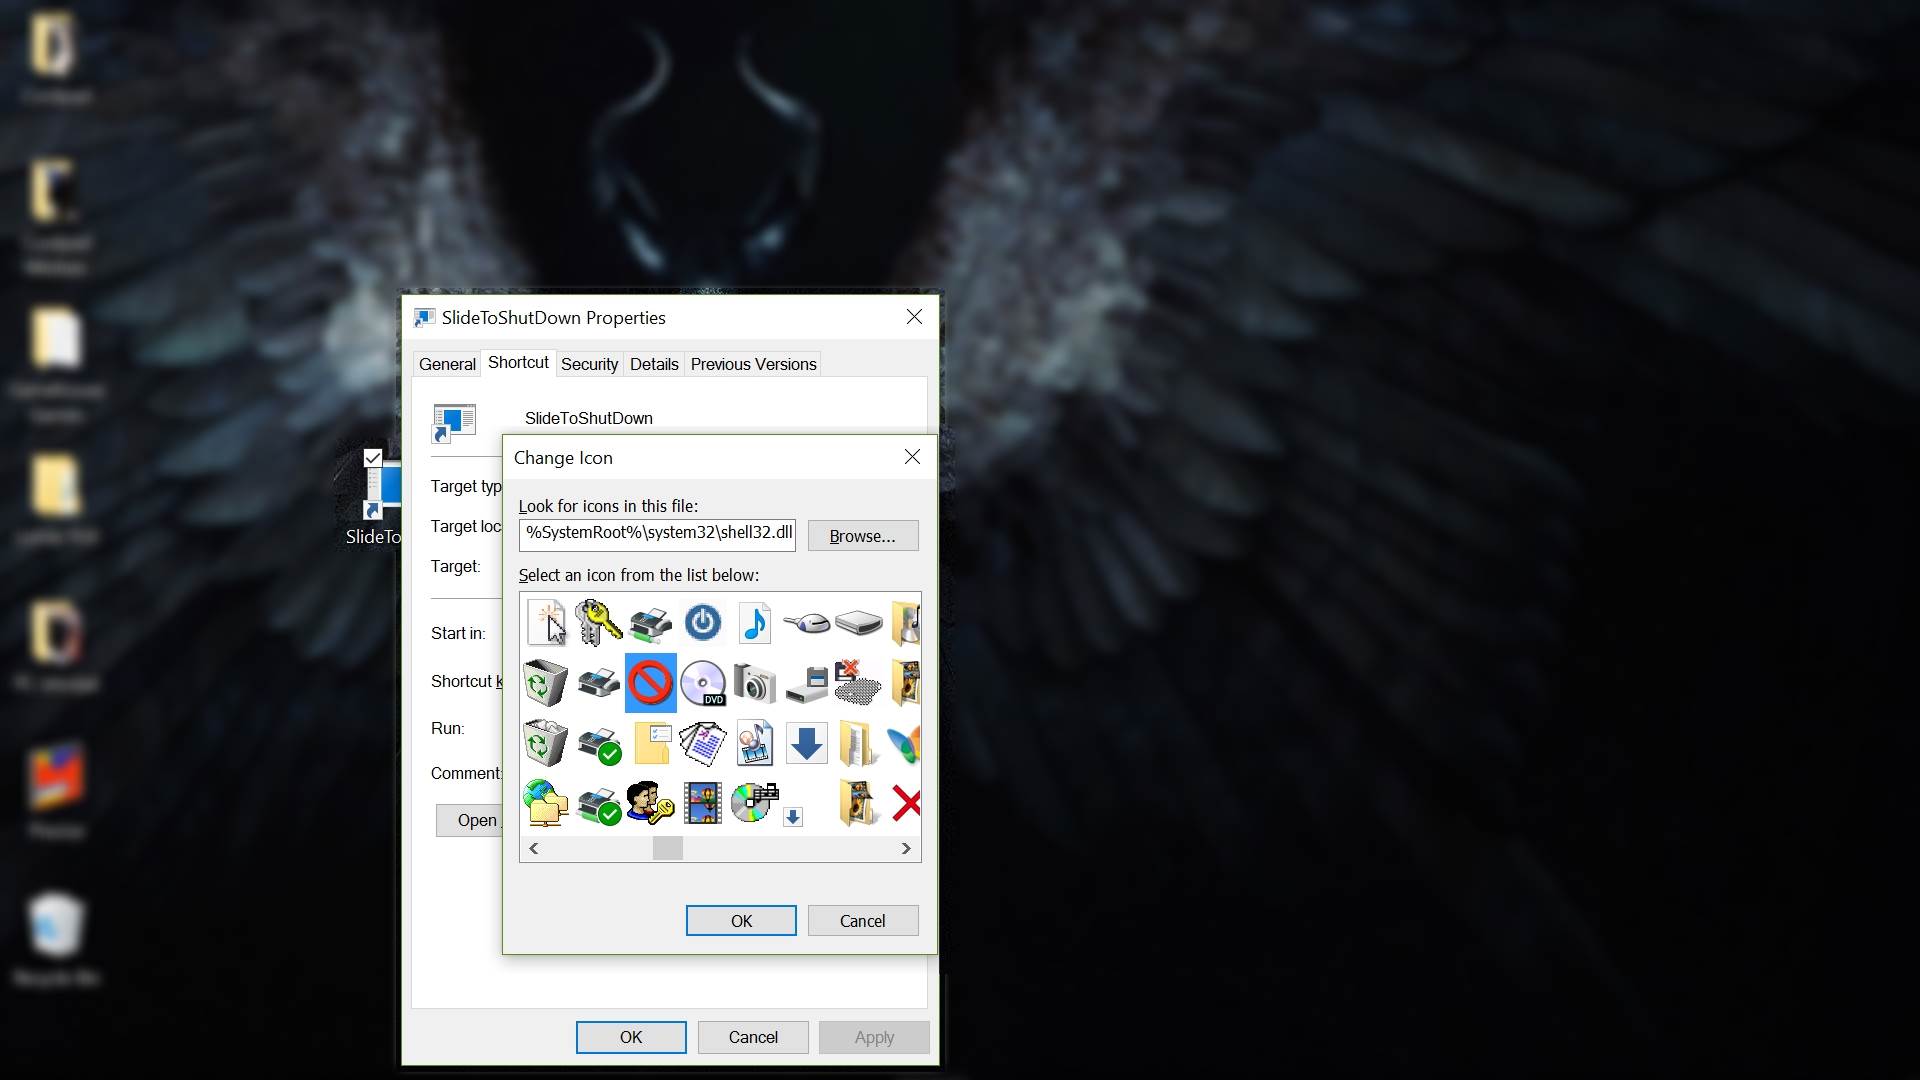Pick the DVD disc icon
1920x1080 pixels.
pos(703,684)
